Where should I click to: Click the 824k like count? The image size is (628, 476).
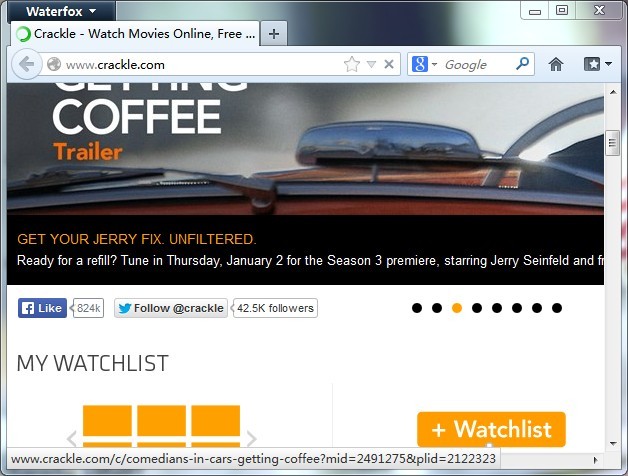point(89,308)
